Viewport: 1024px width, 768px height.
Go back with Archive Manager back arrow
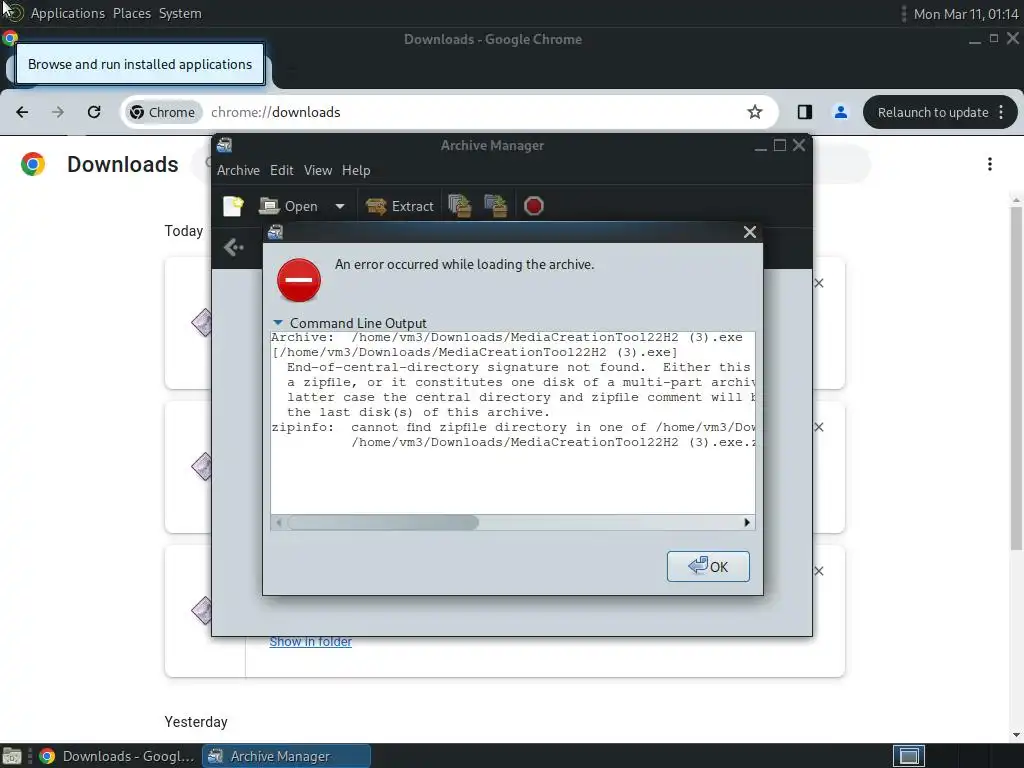point(233,248)
